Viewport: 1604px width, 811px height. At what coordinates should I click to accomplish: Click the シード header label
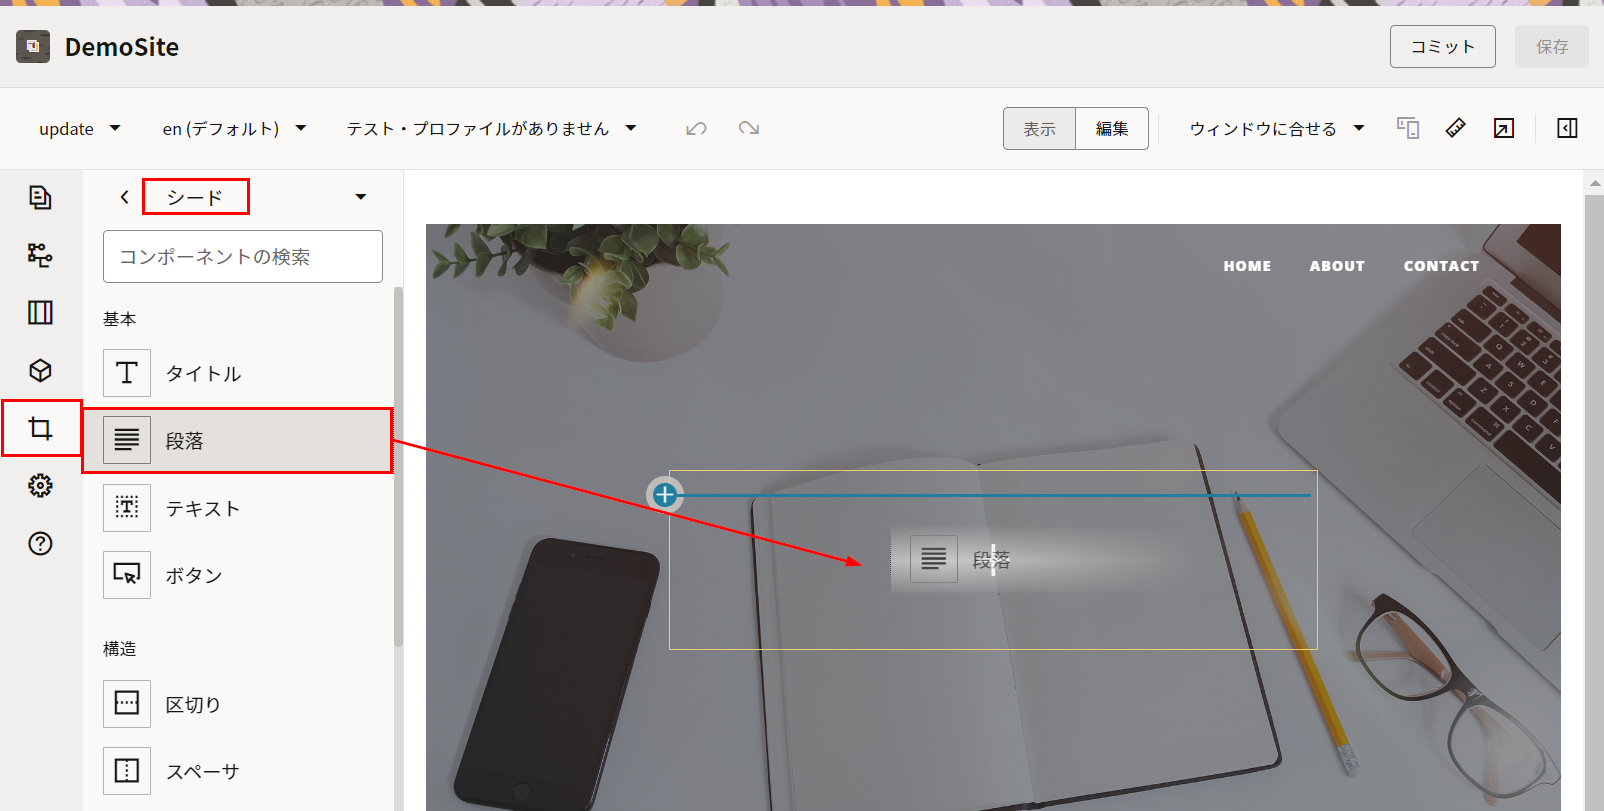pos(195,197)
